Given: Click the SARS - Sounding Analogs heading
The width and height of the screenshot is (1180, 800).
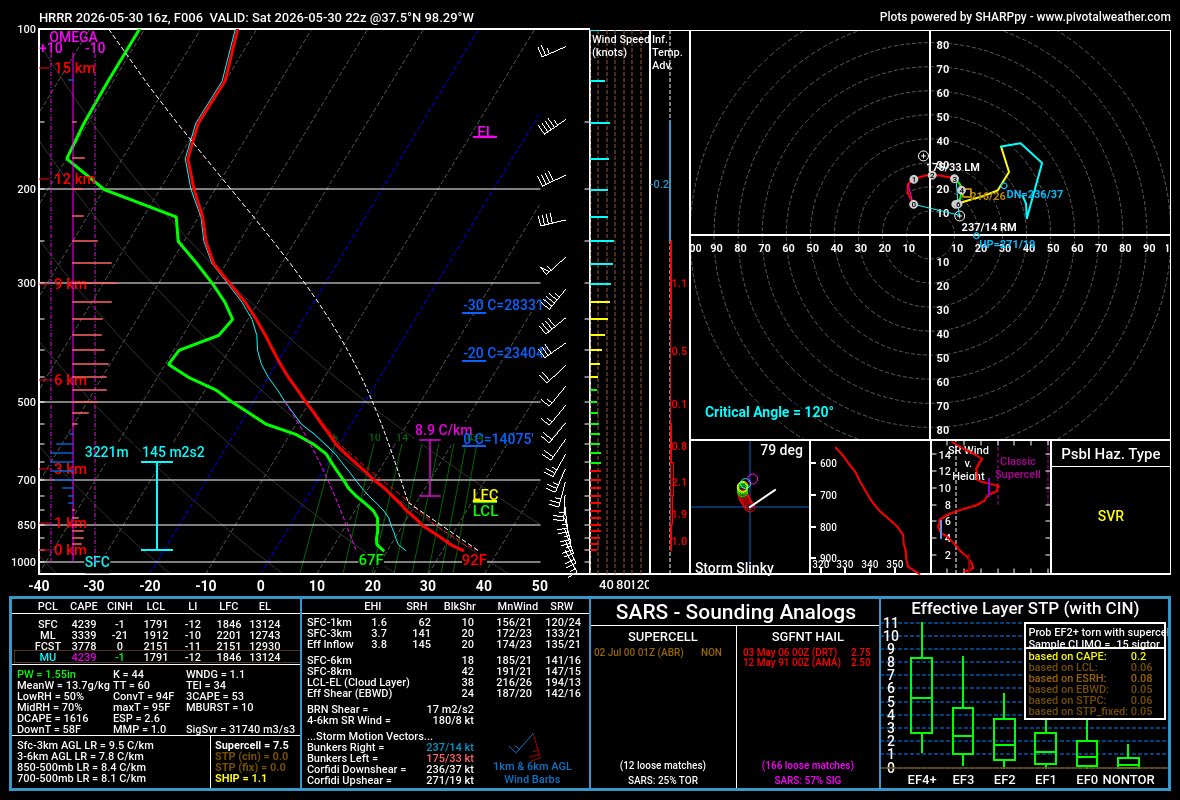Looking at the screenshot, I should (735, 612).
